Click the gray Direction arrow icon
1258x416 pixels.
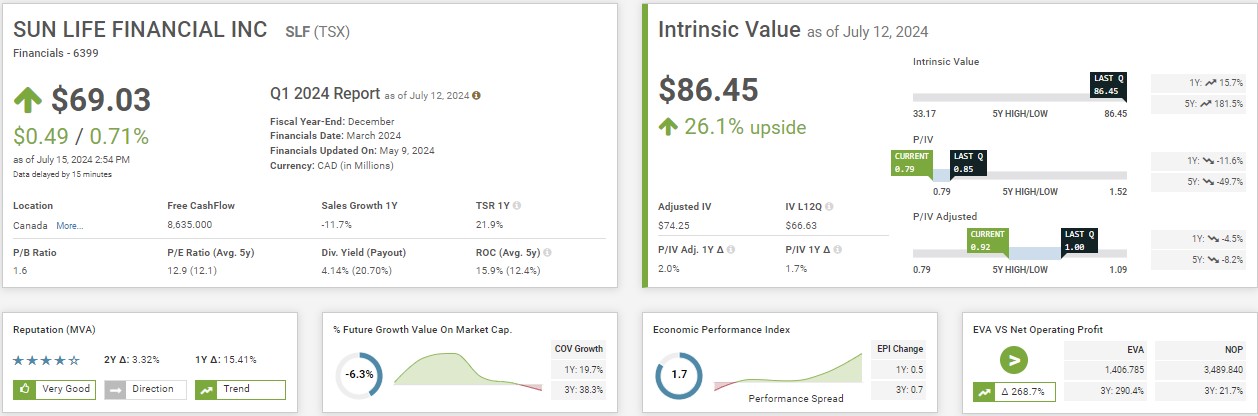(x=114, y=390)
